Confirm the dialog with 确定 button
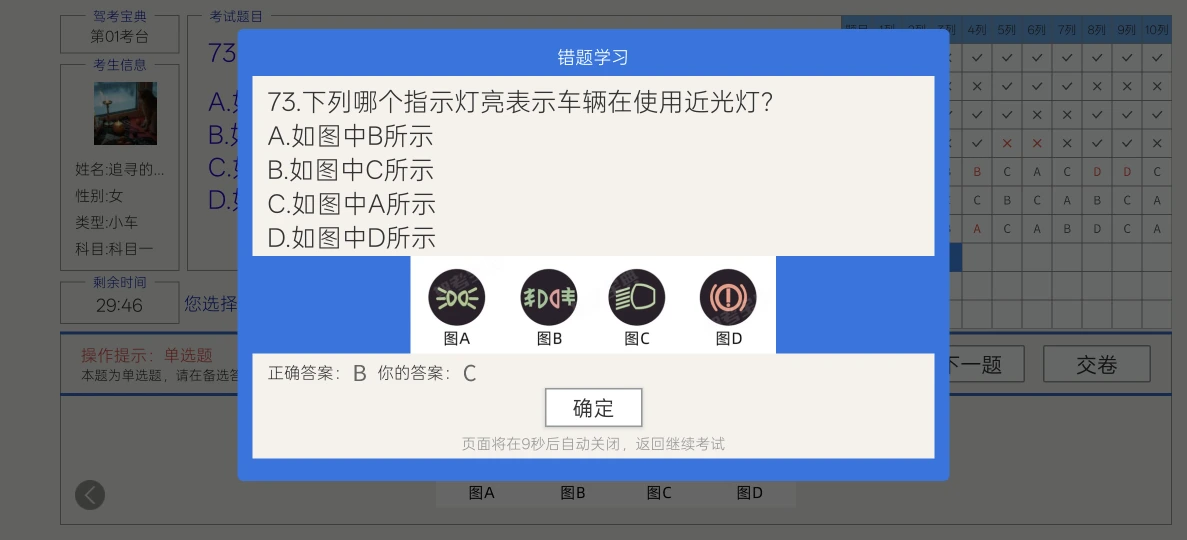The height and width of the screenshot is (540, 1187). click(594, 408)
